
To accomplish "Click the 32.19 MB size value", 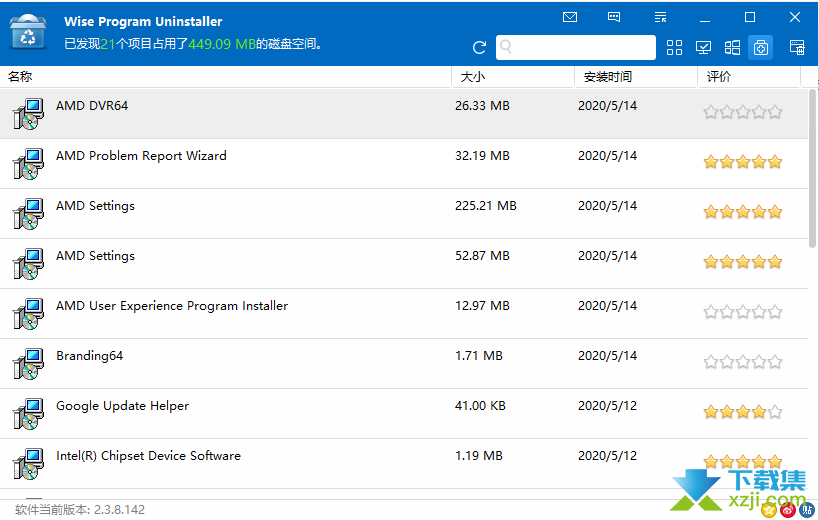I will click(482, 156).
